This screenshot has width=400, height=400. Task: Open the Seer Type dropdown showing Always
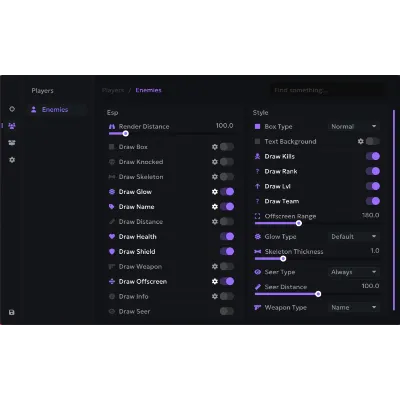coord(354,272)
